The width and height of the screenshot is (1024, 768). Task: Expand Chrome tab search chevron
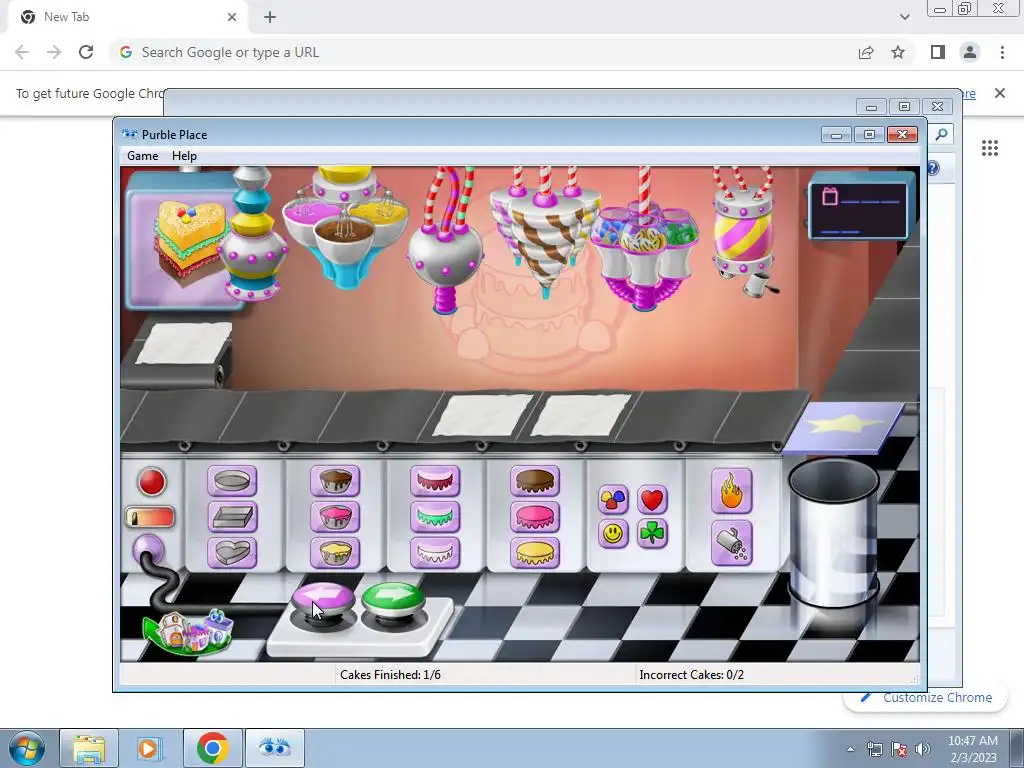[x=904, y=17]
